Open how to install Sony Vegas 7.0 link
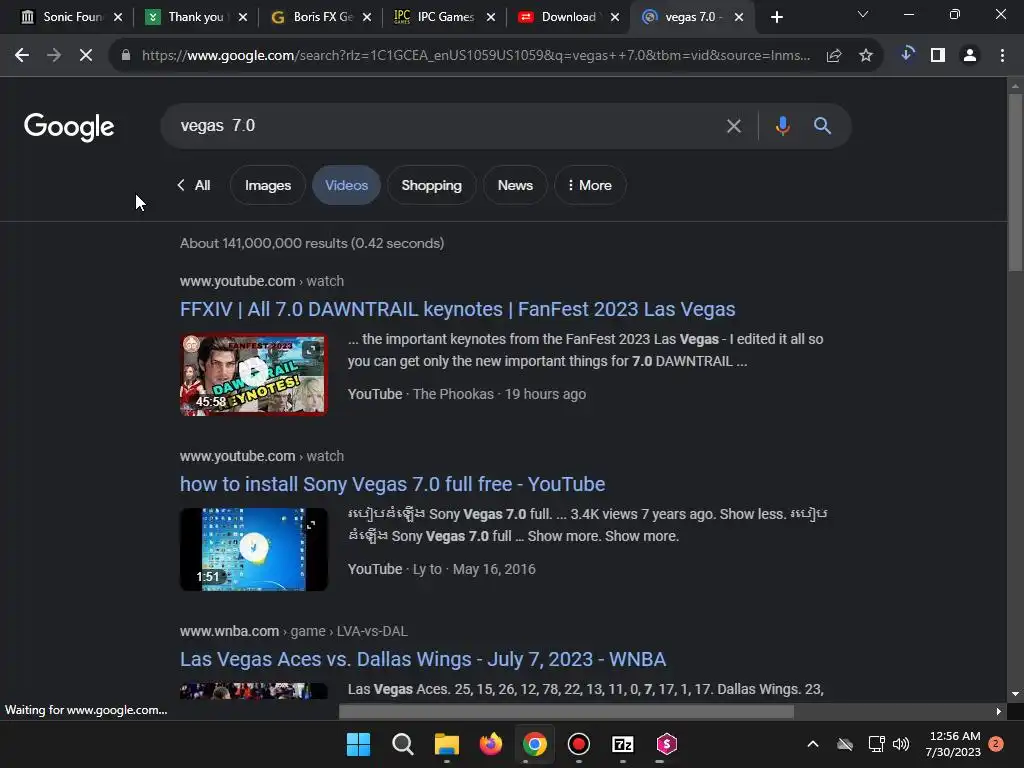Screen dimensions: 1024x768 point(392,484)
